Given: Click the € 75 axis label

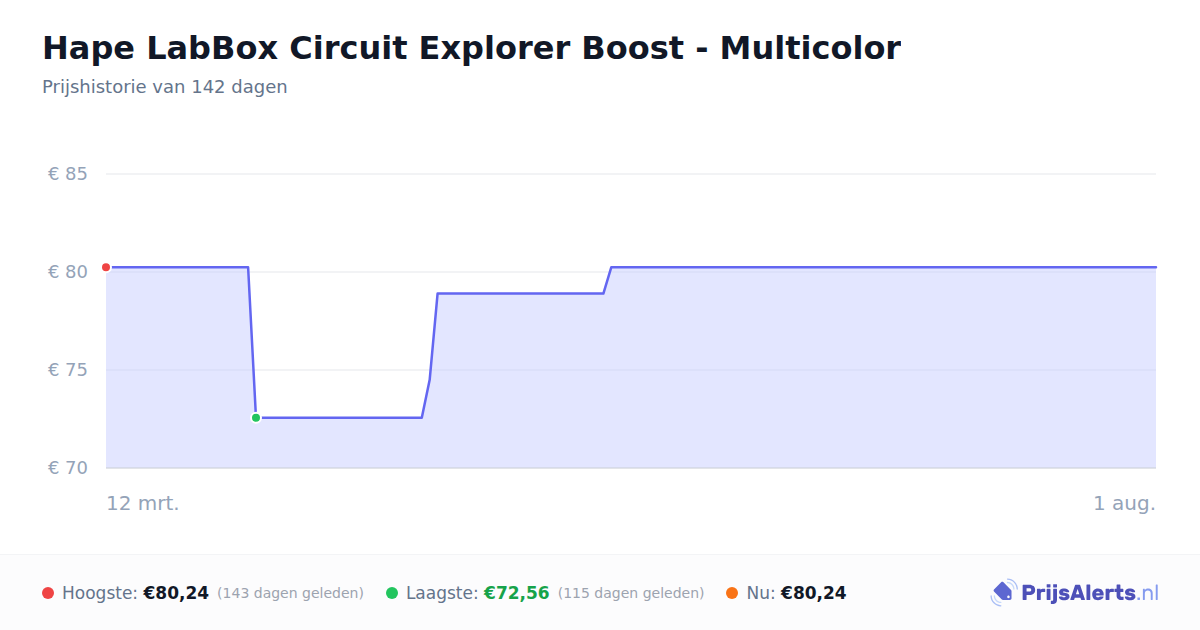Looking at the screenshot, I should (x=68, y=370).
